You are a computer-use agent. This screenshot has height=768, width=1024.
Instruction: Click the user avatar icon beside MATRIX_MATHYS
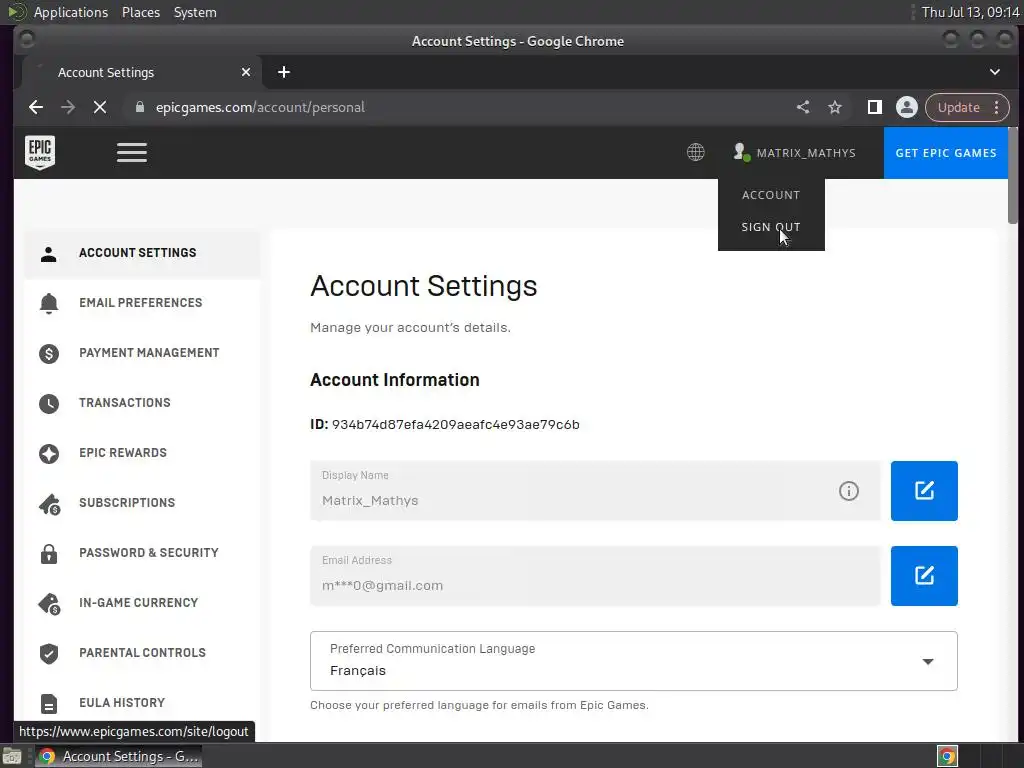pyautogui.click(x=741, y=152)
